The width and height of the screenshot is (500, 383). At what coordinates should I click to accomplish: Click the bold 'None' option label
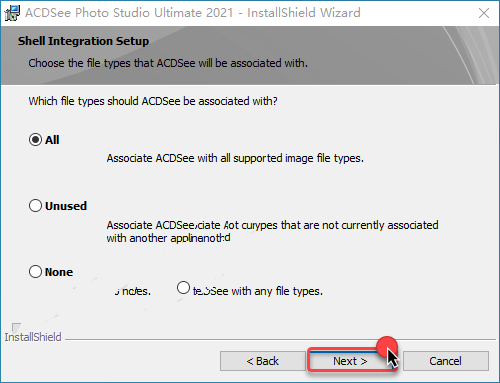59,272
